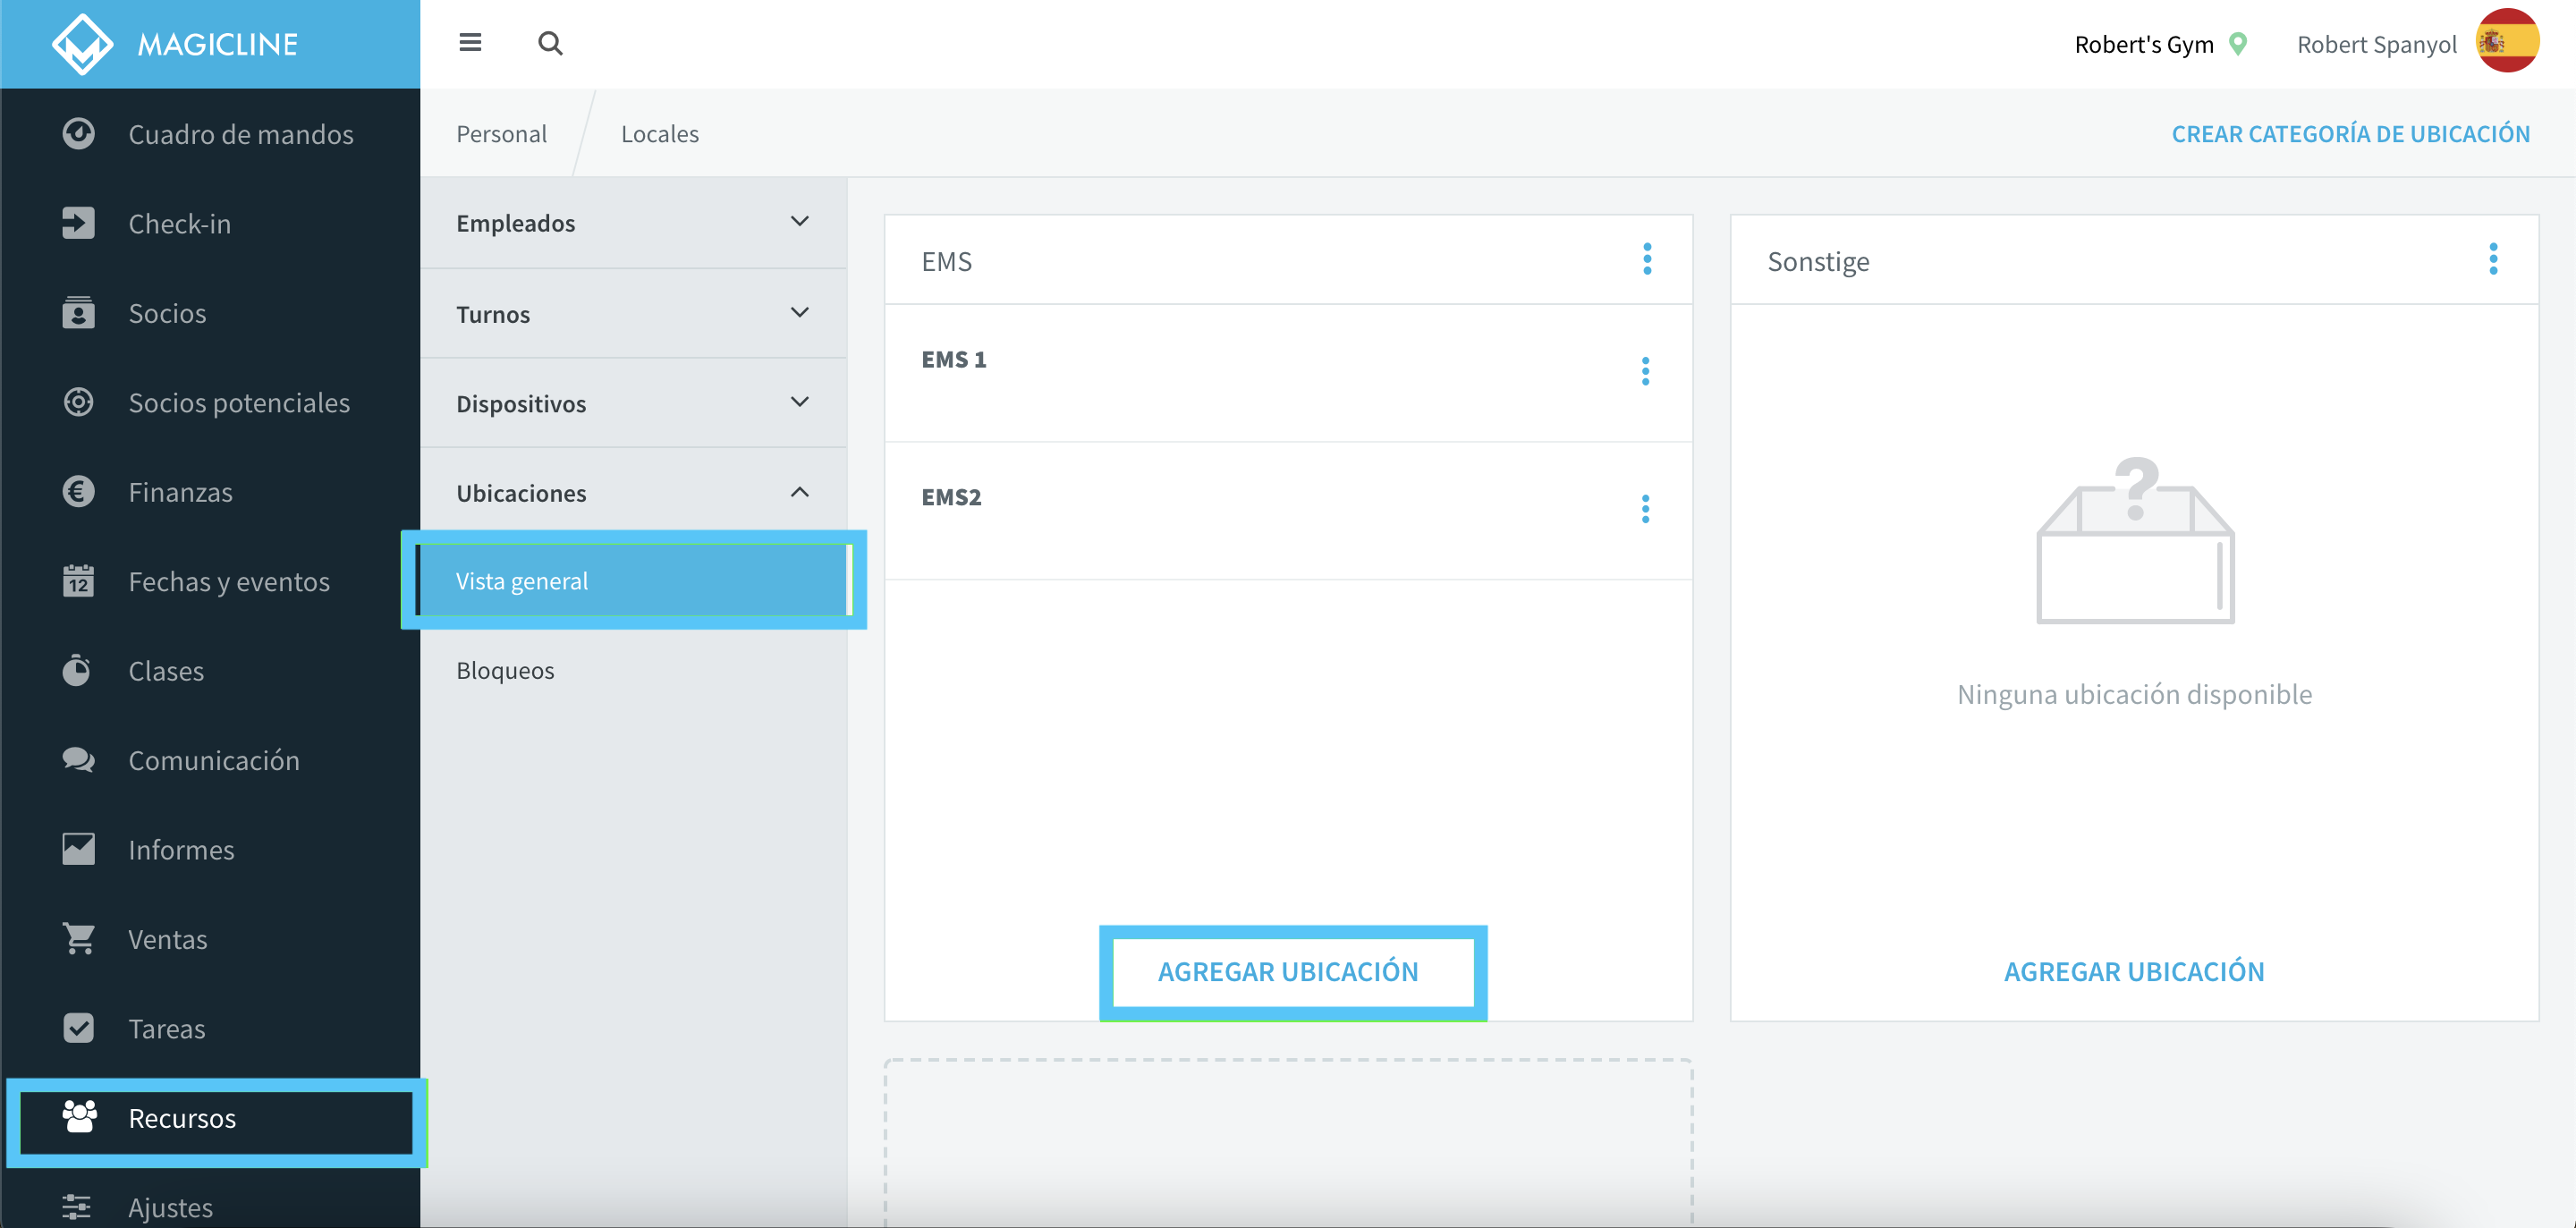Viewport: 2576px width, 1228px height.
Task: Select the Robert's Gym studio name
Action: (2144, 44)
